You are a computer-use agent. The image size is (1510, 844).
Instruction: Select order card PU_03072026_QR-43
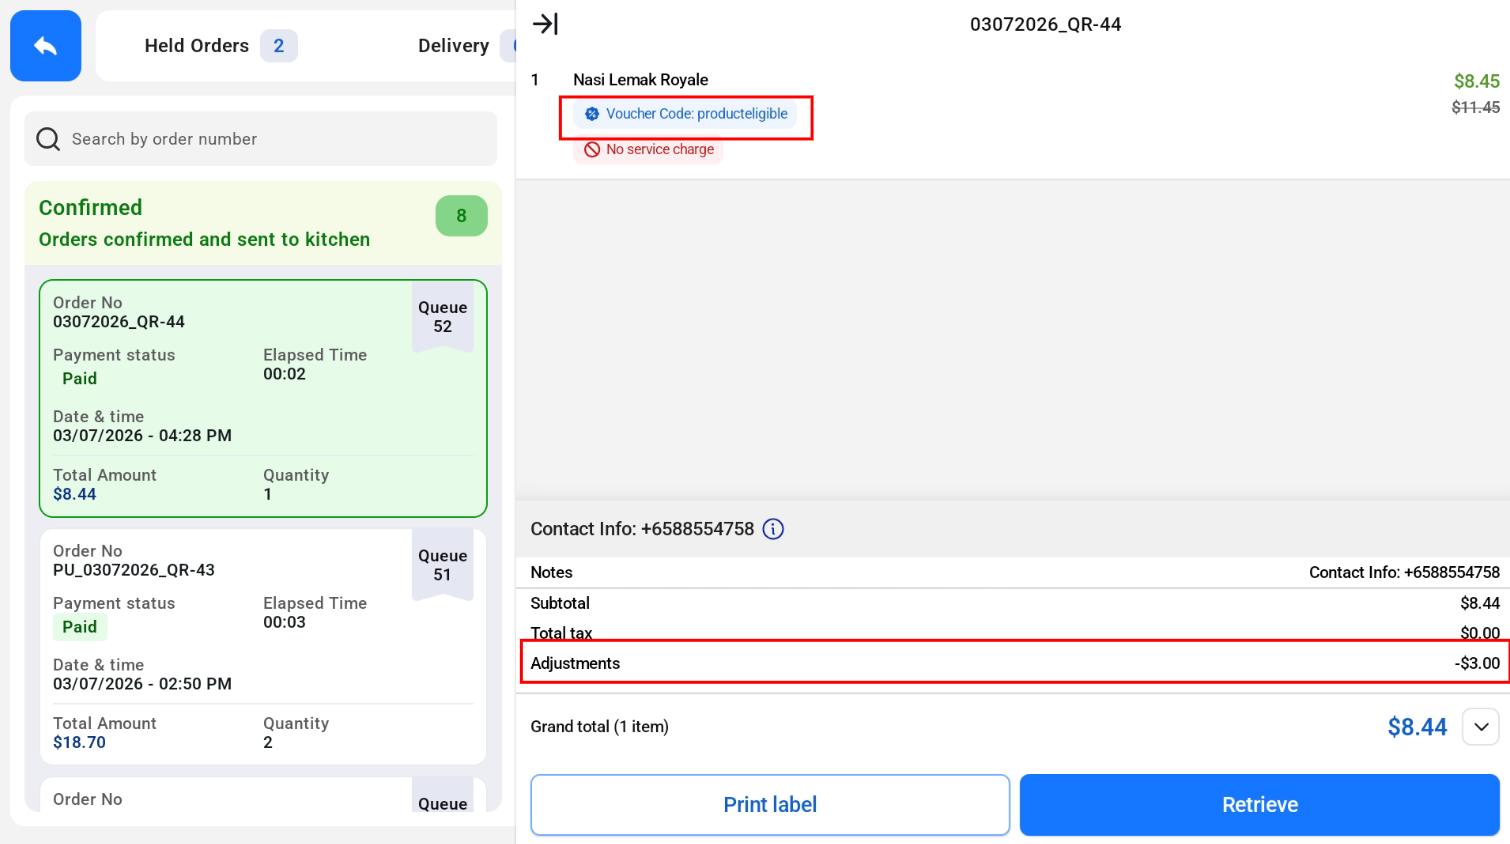[263, 647]
